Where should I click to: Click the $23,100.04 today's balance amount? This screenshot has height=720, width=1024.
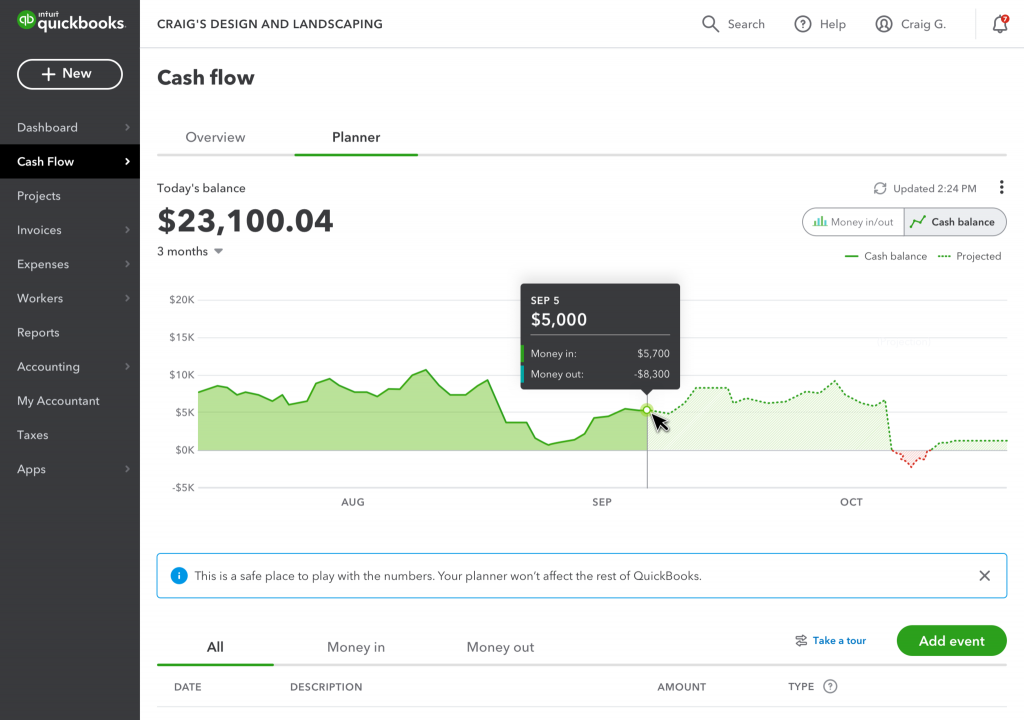[x=245, y=221]
